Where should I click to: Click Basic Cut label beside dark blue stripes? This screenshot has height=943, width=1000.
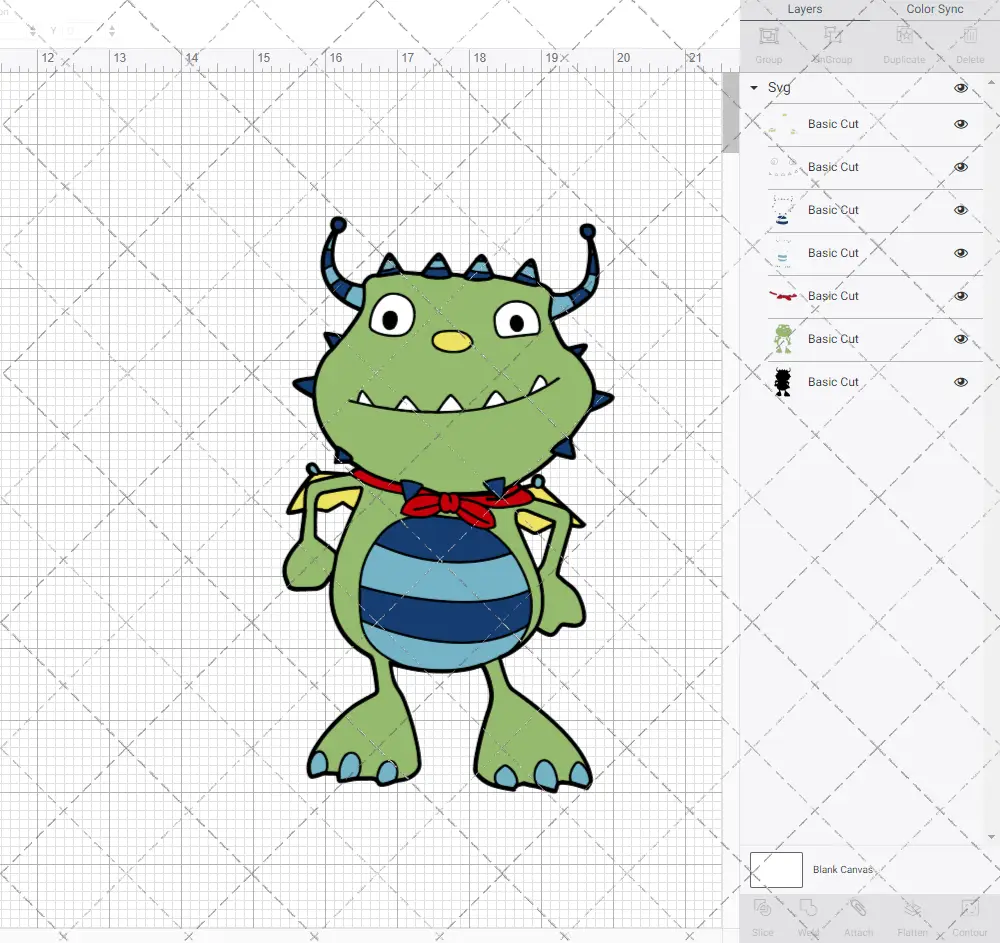[x=833, y=210]
